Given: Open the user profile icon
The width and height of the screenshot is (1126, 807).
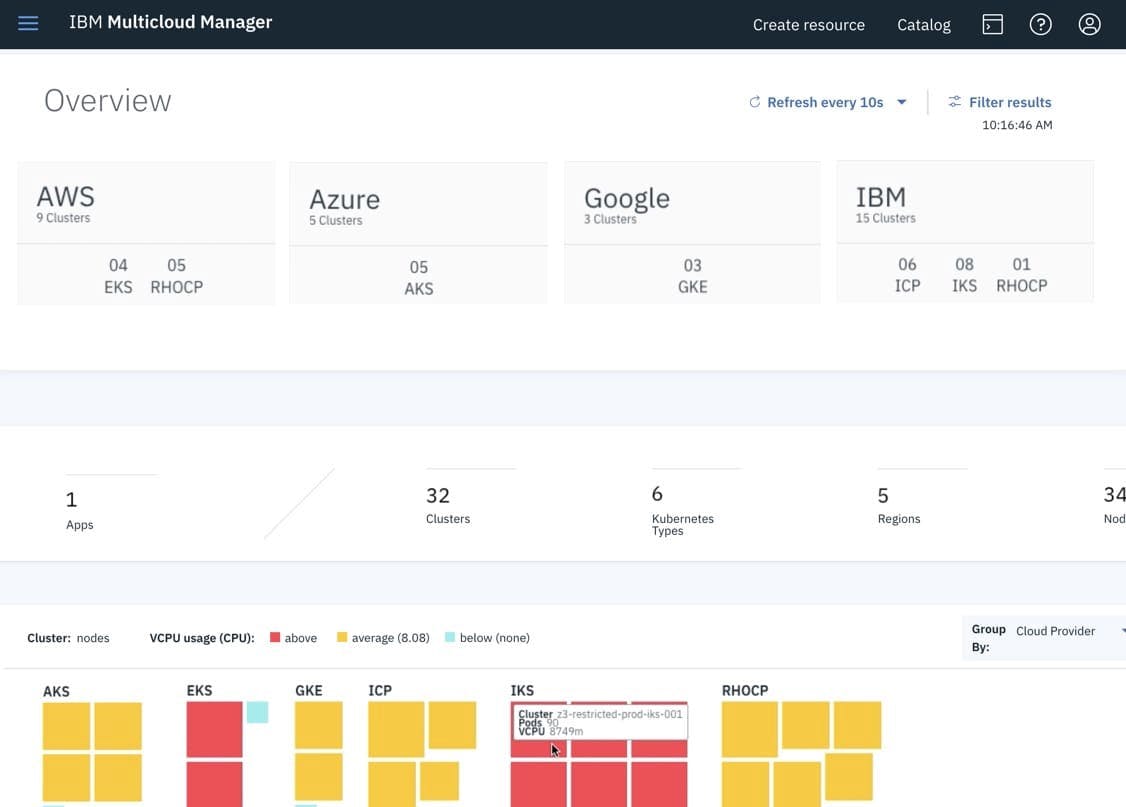Looking at the screenshot, I should [1089, 24].
